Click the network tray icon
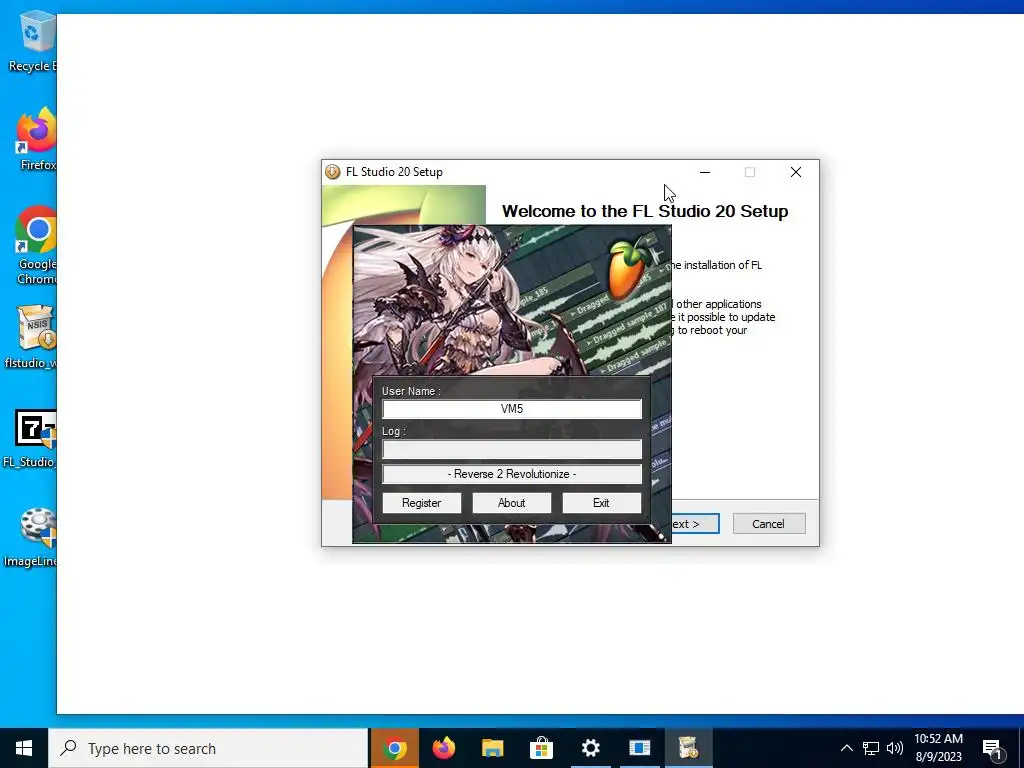The height and width of the screenshot is (768, 1024). point(871,748)
